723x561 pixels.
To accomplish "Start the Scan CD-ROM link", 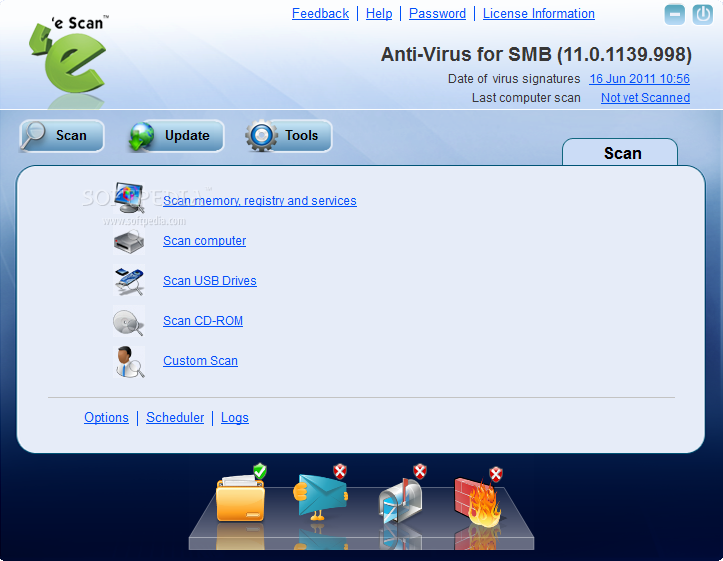I will pos(203,321).
